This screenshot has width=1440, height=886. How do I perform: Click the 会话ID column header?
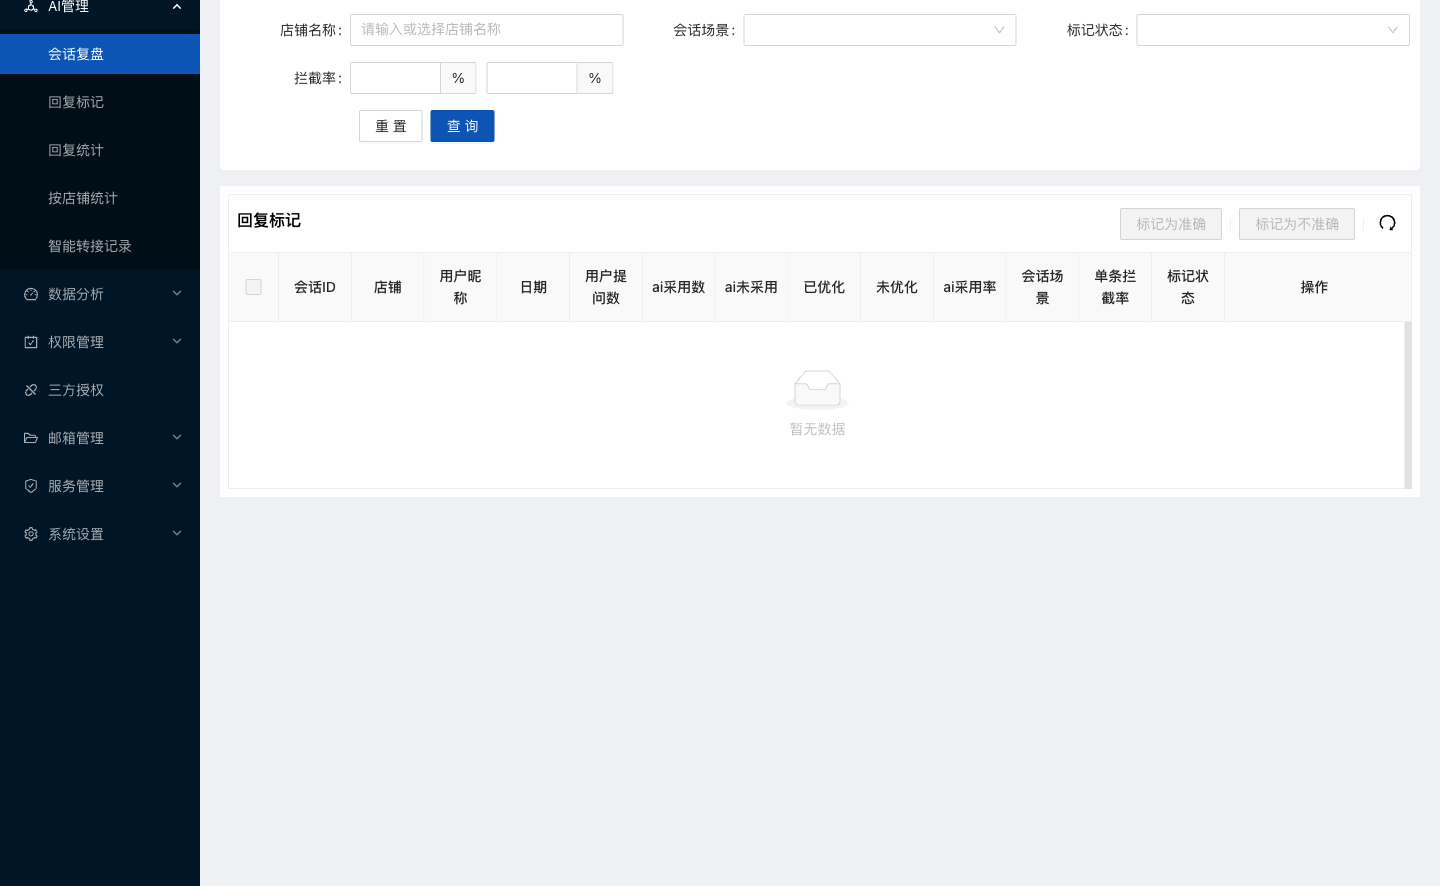(x=315, y=287)
